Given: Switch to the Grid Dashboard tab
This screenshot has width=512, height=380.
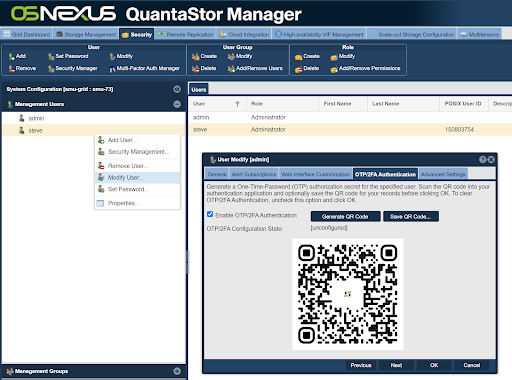Looking at the screenshot, I should coord(26,34).
